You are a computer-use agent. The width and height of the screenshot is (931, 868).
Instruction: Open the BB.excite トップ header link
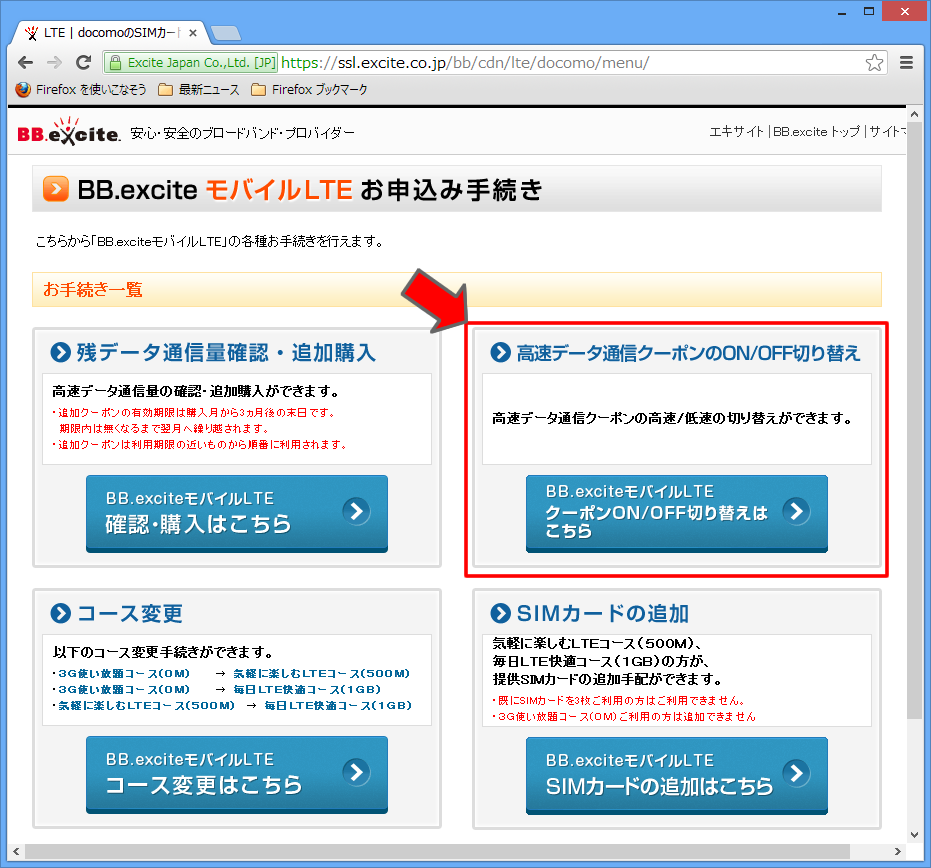[x=816, y=132]
